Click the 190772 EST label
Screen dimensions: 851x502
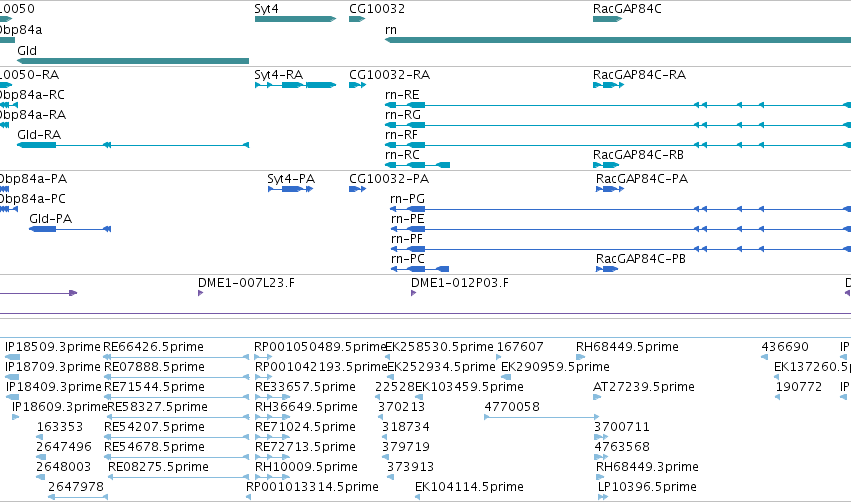[x=798, y=387]
